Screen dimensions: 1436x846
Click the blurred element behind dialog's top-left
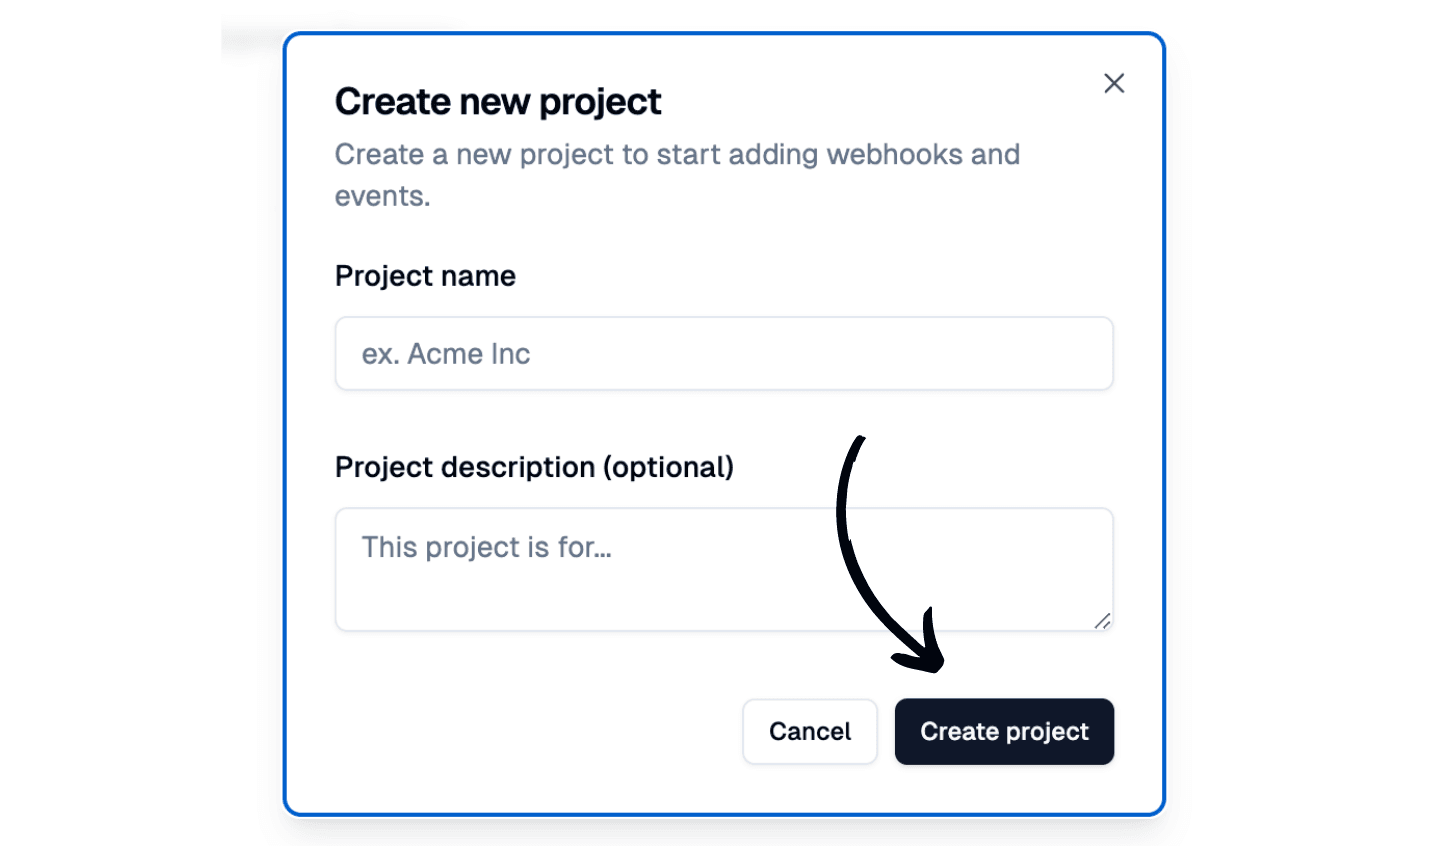(x=250, y=41)
